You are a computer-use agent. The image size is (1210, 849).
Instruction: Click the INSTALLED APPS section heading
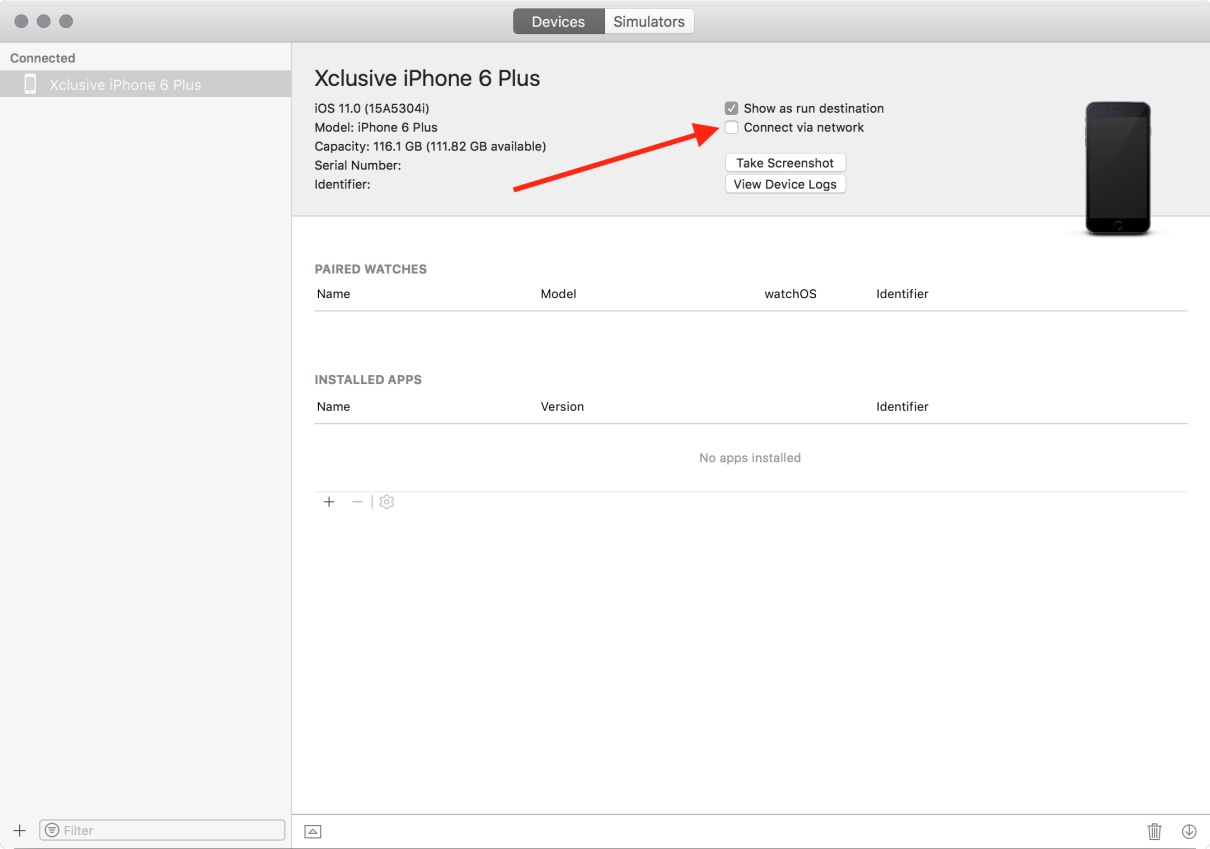(x=369, y=380)
